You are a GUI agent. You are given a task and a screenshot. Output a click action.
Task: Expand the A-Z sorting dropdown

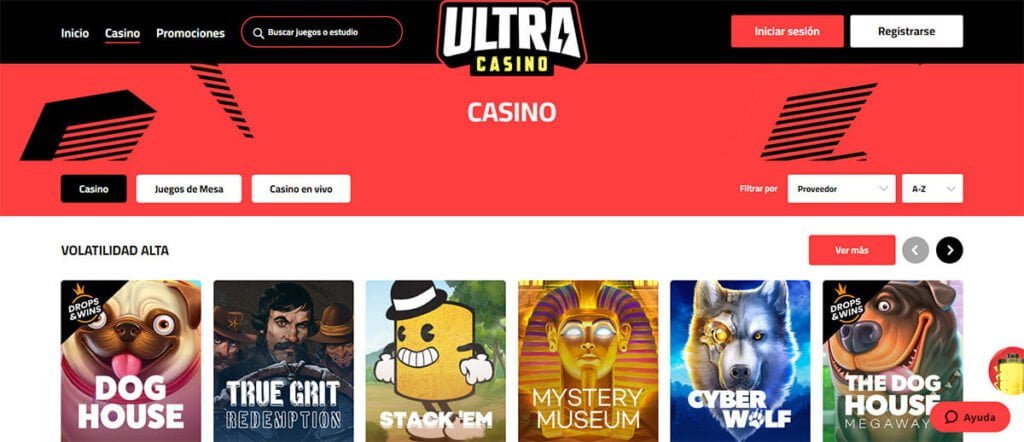point(932,189)
